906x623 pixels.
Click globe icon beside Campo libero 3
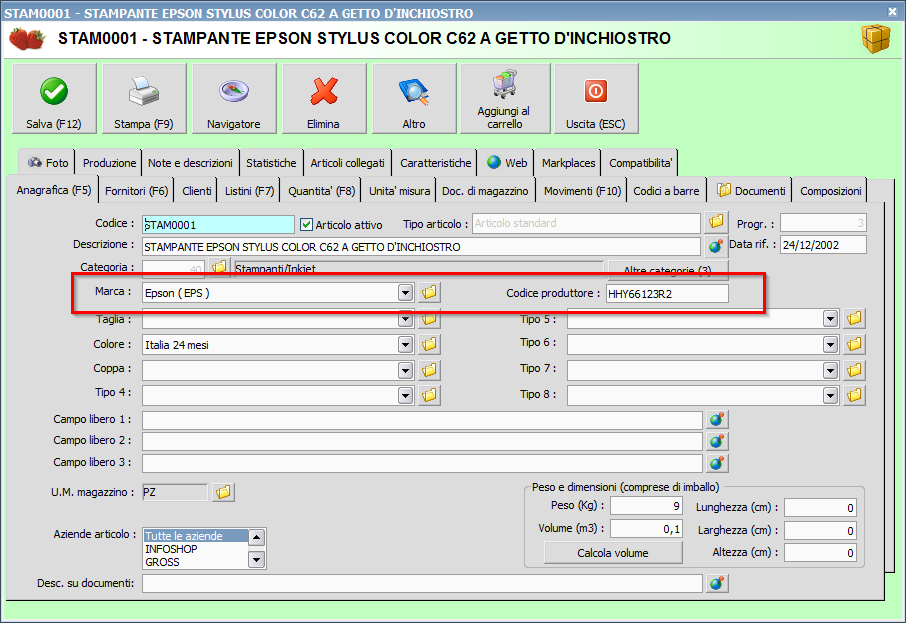point(717,463)
